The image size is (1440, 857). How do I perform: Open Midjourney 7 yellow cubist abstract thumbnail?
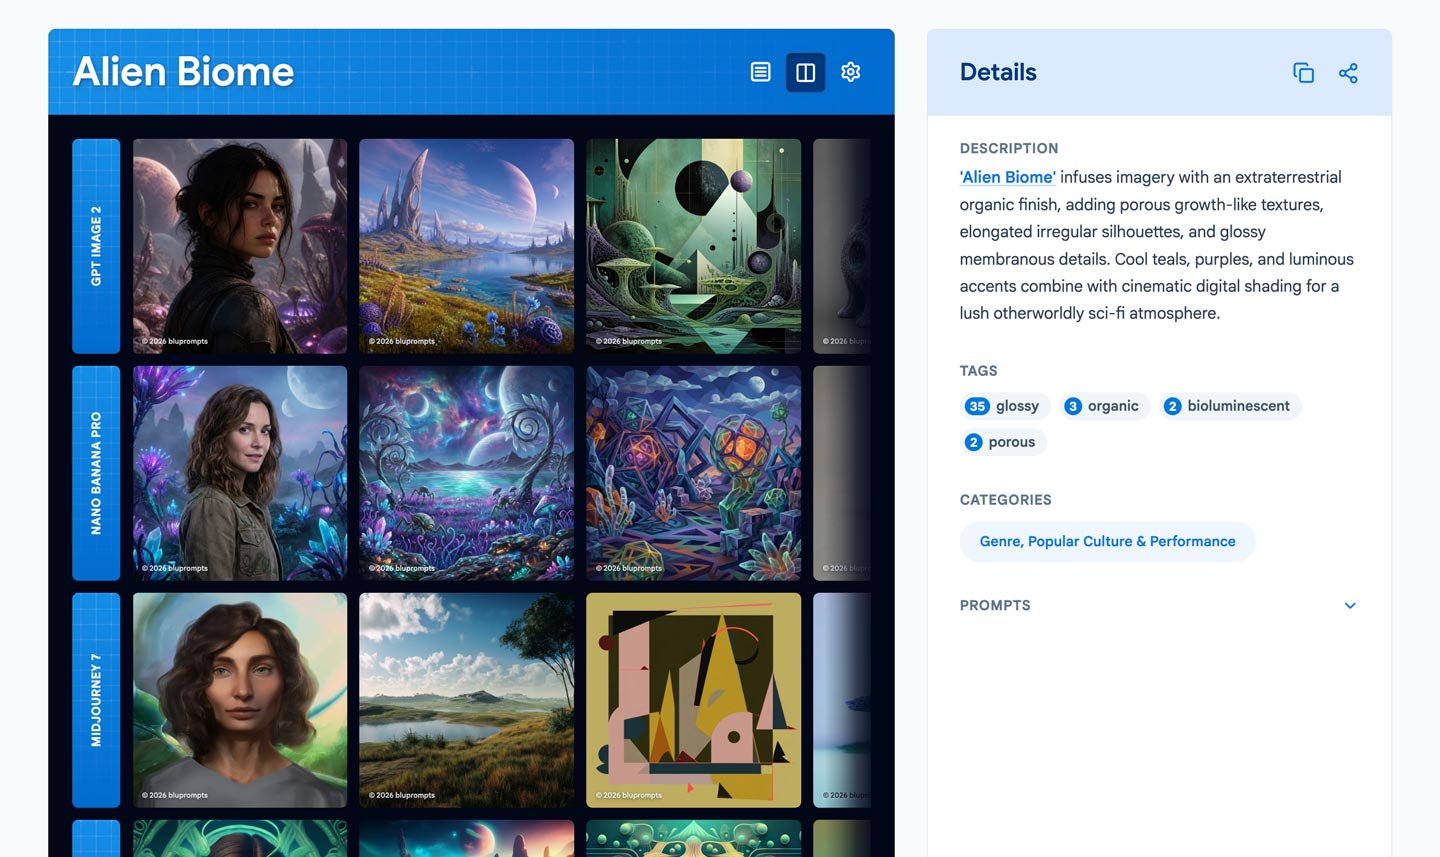pyautogui.click(x=694, y=700)
